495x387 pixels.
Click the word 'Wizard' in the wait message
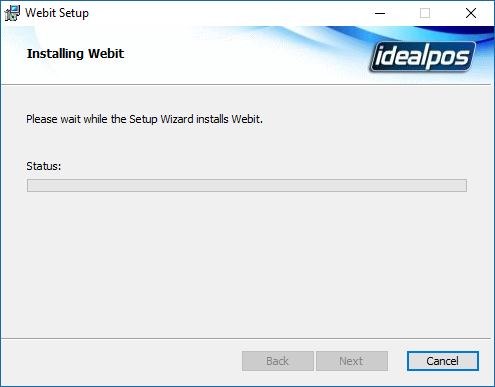point(177,119)
